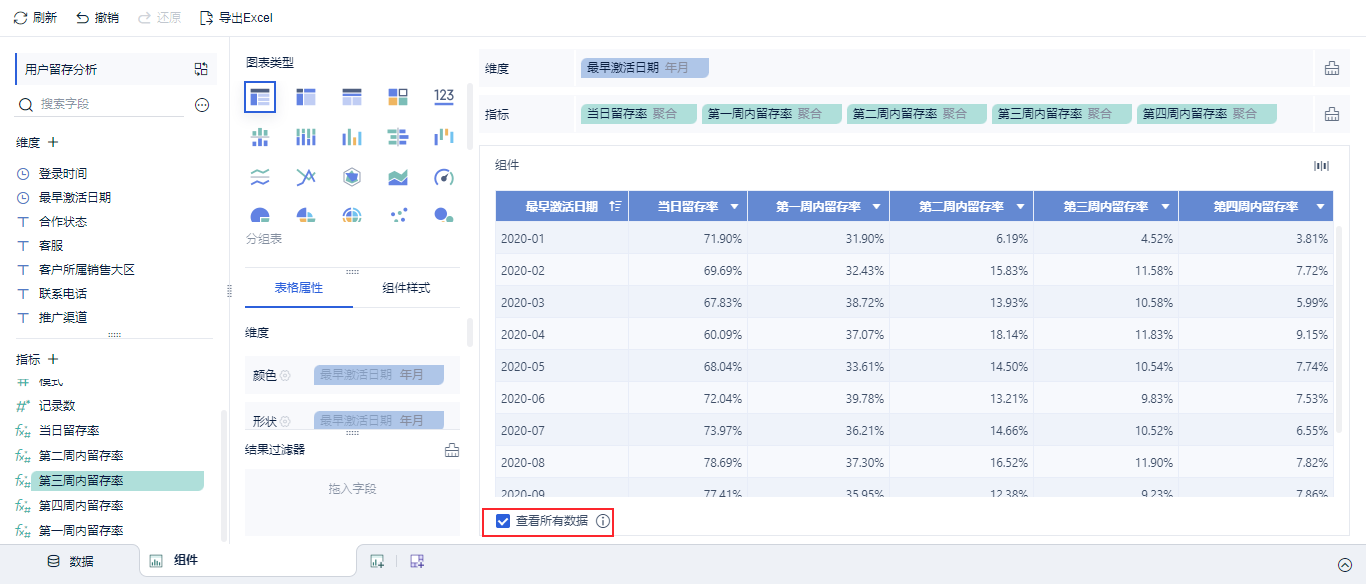Select the area chart type icon
Viewport: 1366px width, 584px height.
398,178
